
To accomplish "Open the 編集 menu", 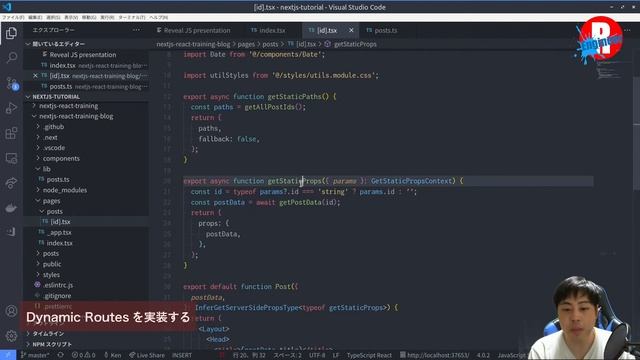I will 35,18.
